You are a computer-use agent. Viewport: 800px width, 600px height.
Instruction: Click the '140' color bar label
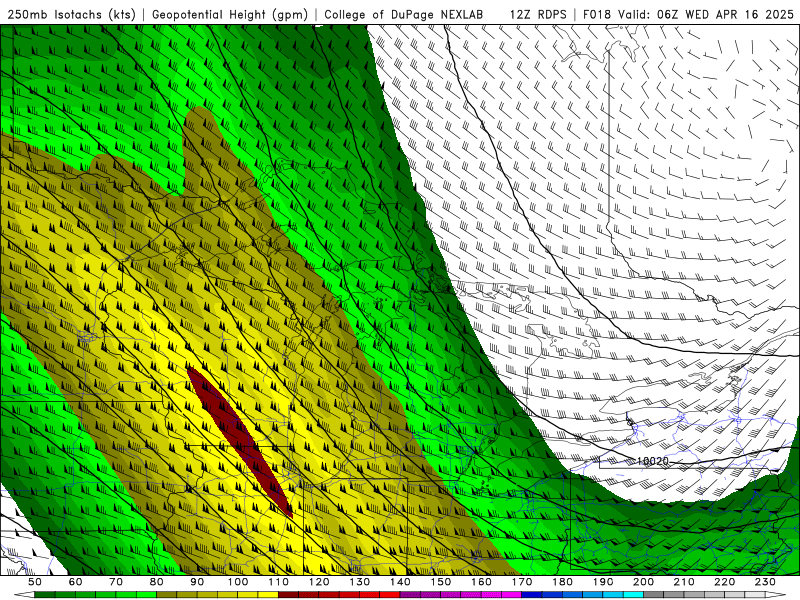[401, 582]
